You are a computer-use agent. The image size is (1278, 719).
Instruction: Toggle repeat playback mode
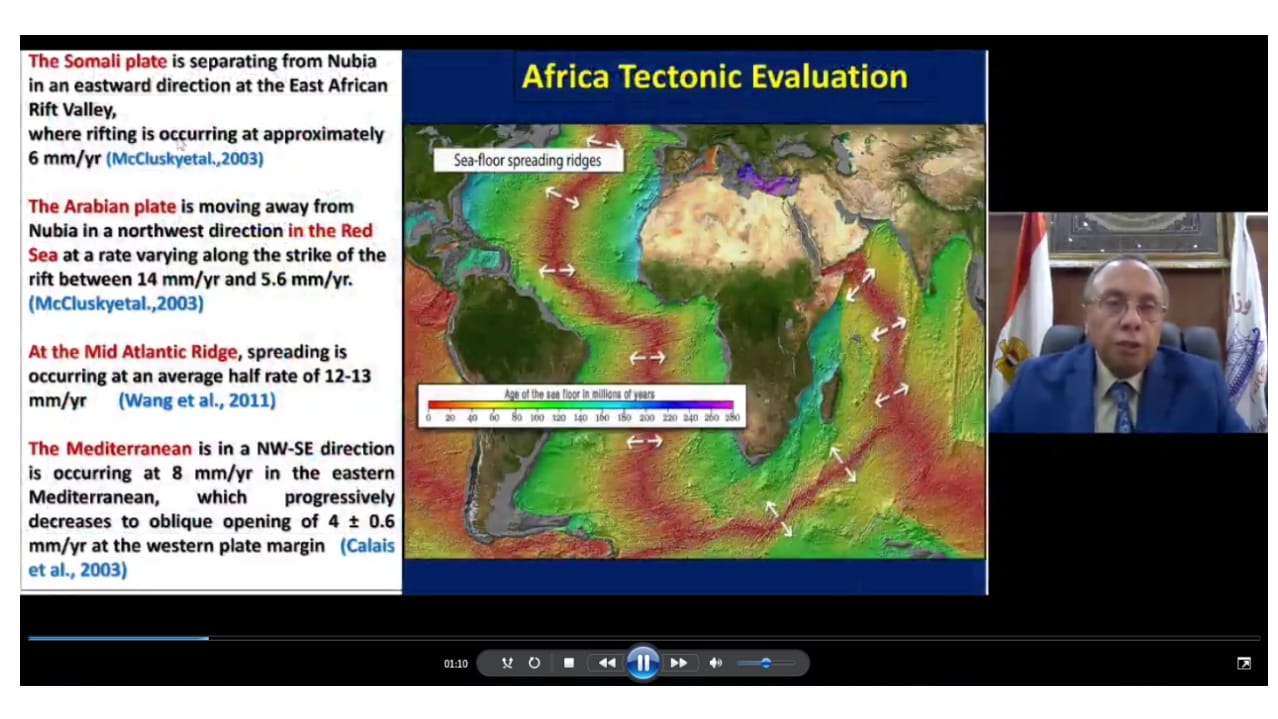click(x=534, y=663)
